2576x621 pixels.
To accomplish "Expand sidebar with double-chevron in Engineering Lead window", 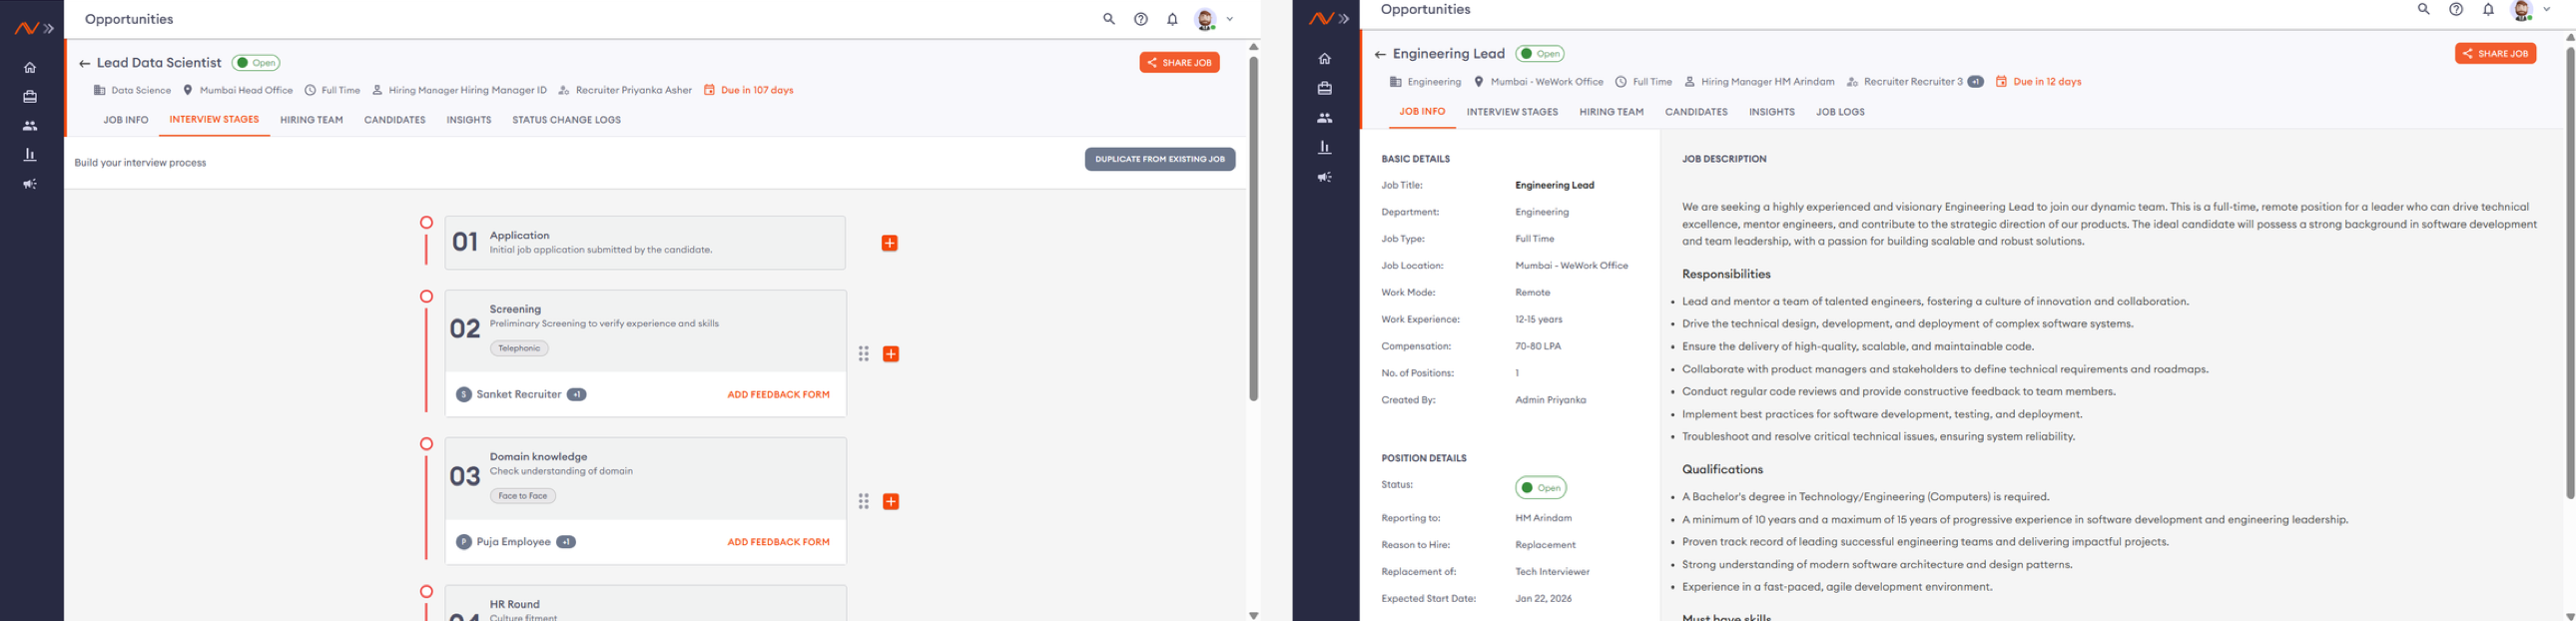I will (1343, 19).
